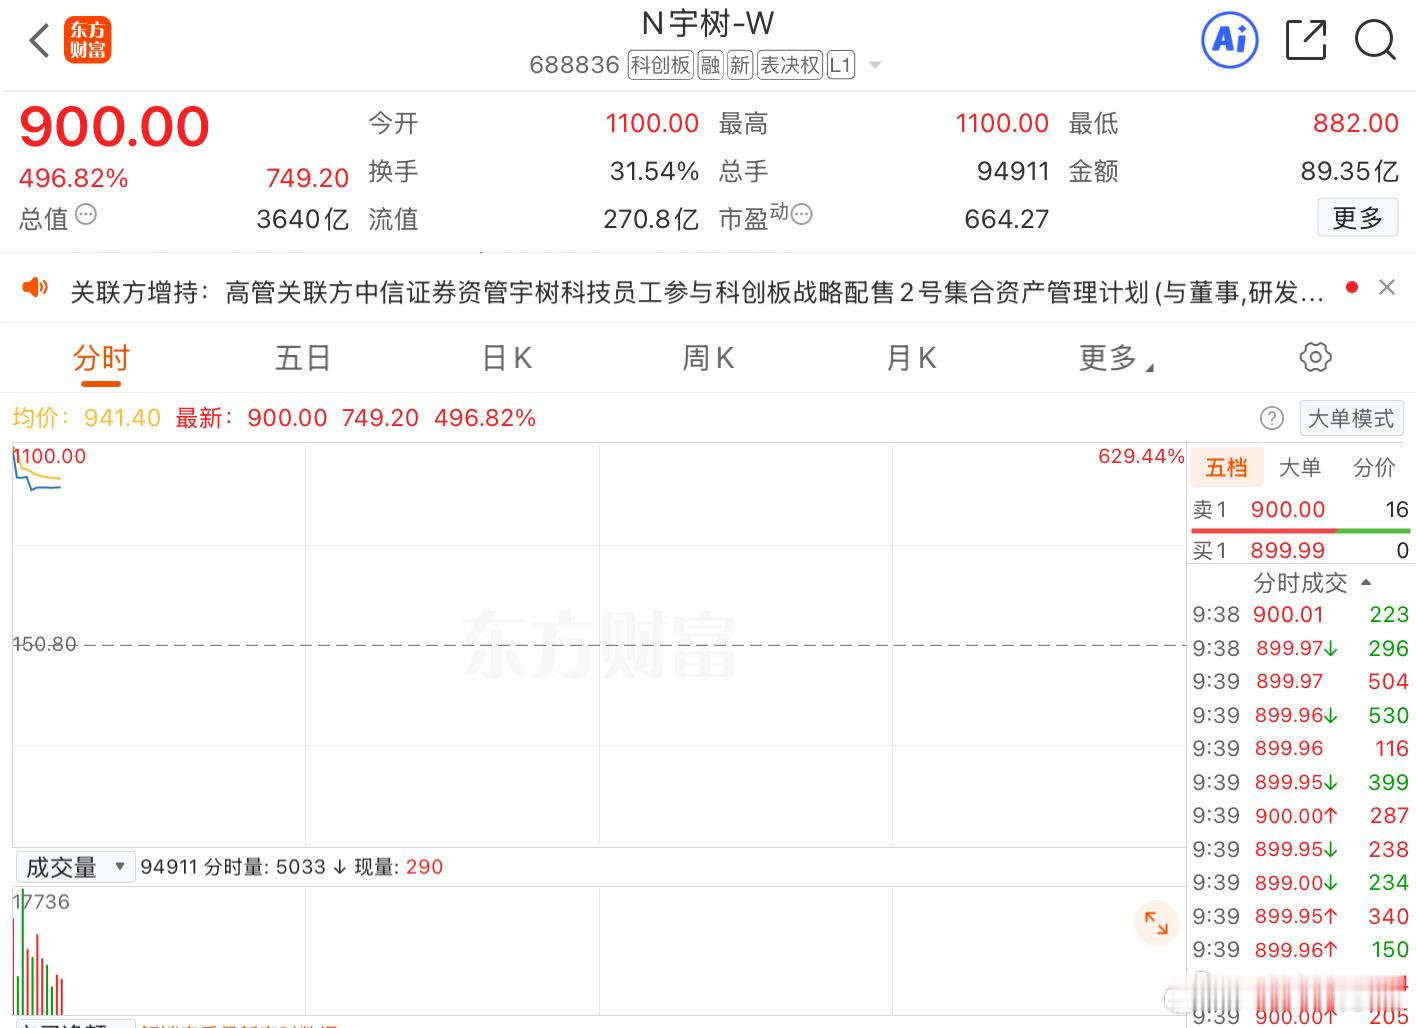
Task: Click the N宇树-W stock title
Action: click(707, 23)
